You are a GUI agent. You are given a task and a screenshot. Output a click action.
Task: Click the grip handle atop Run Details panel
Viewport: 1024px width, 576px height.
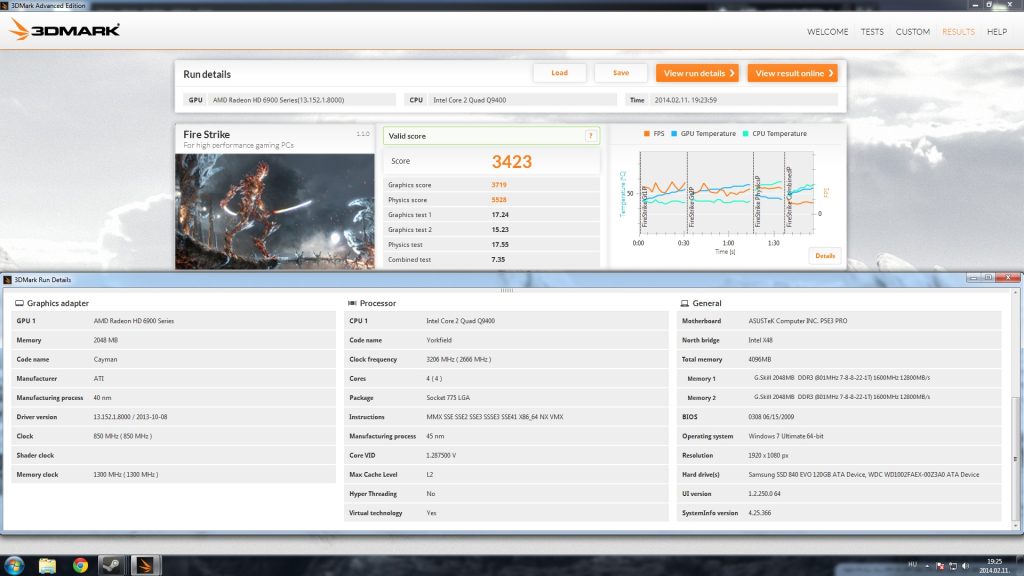(x=507, y=290)
